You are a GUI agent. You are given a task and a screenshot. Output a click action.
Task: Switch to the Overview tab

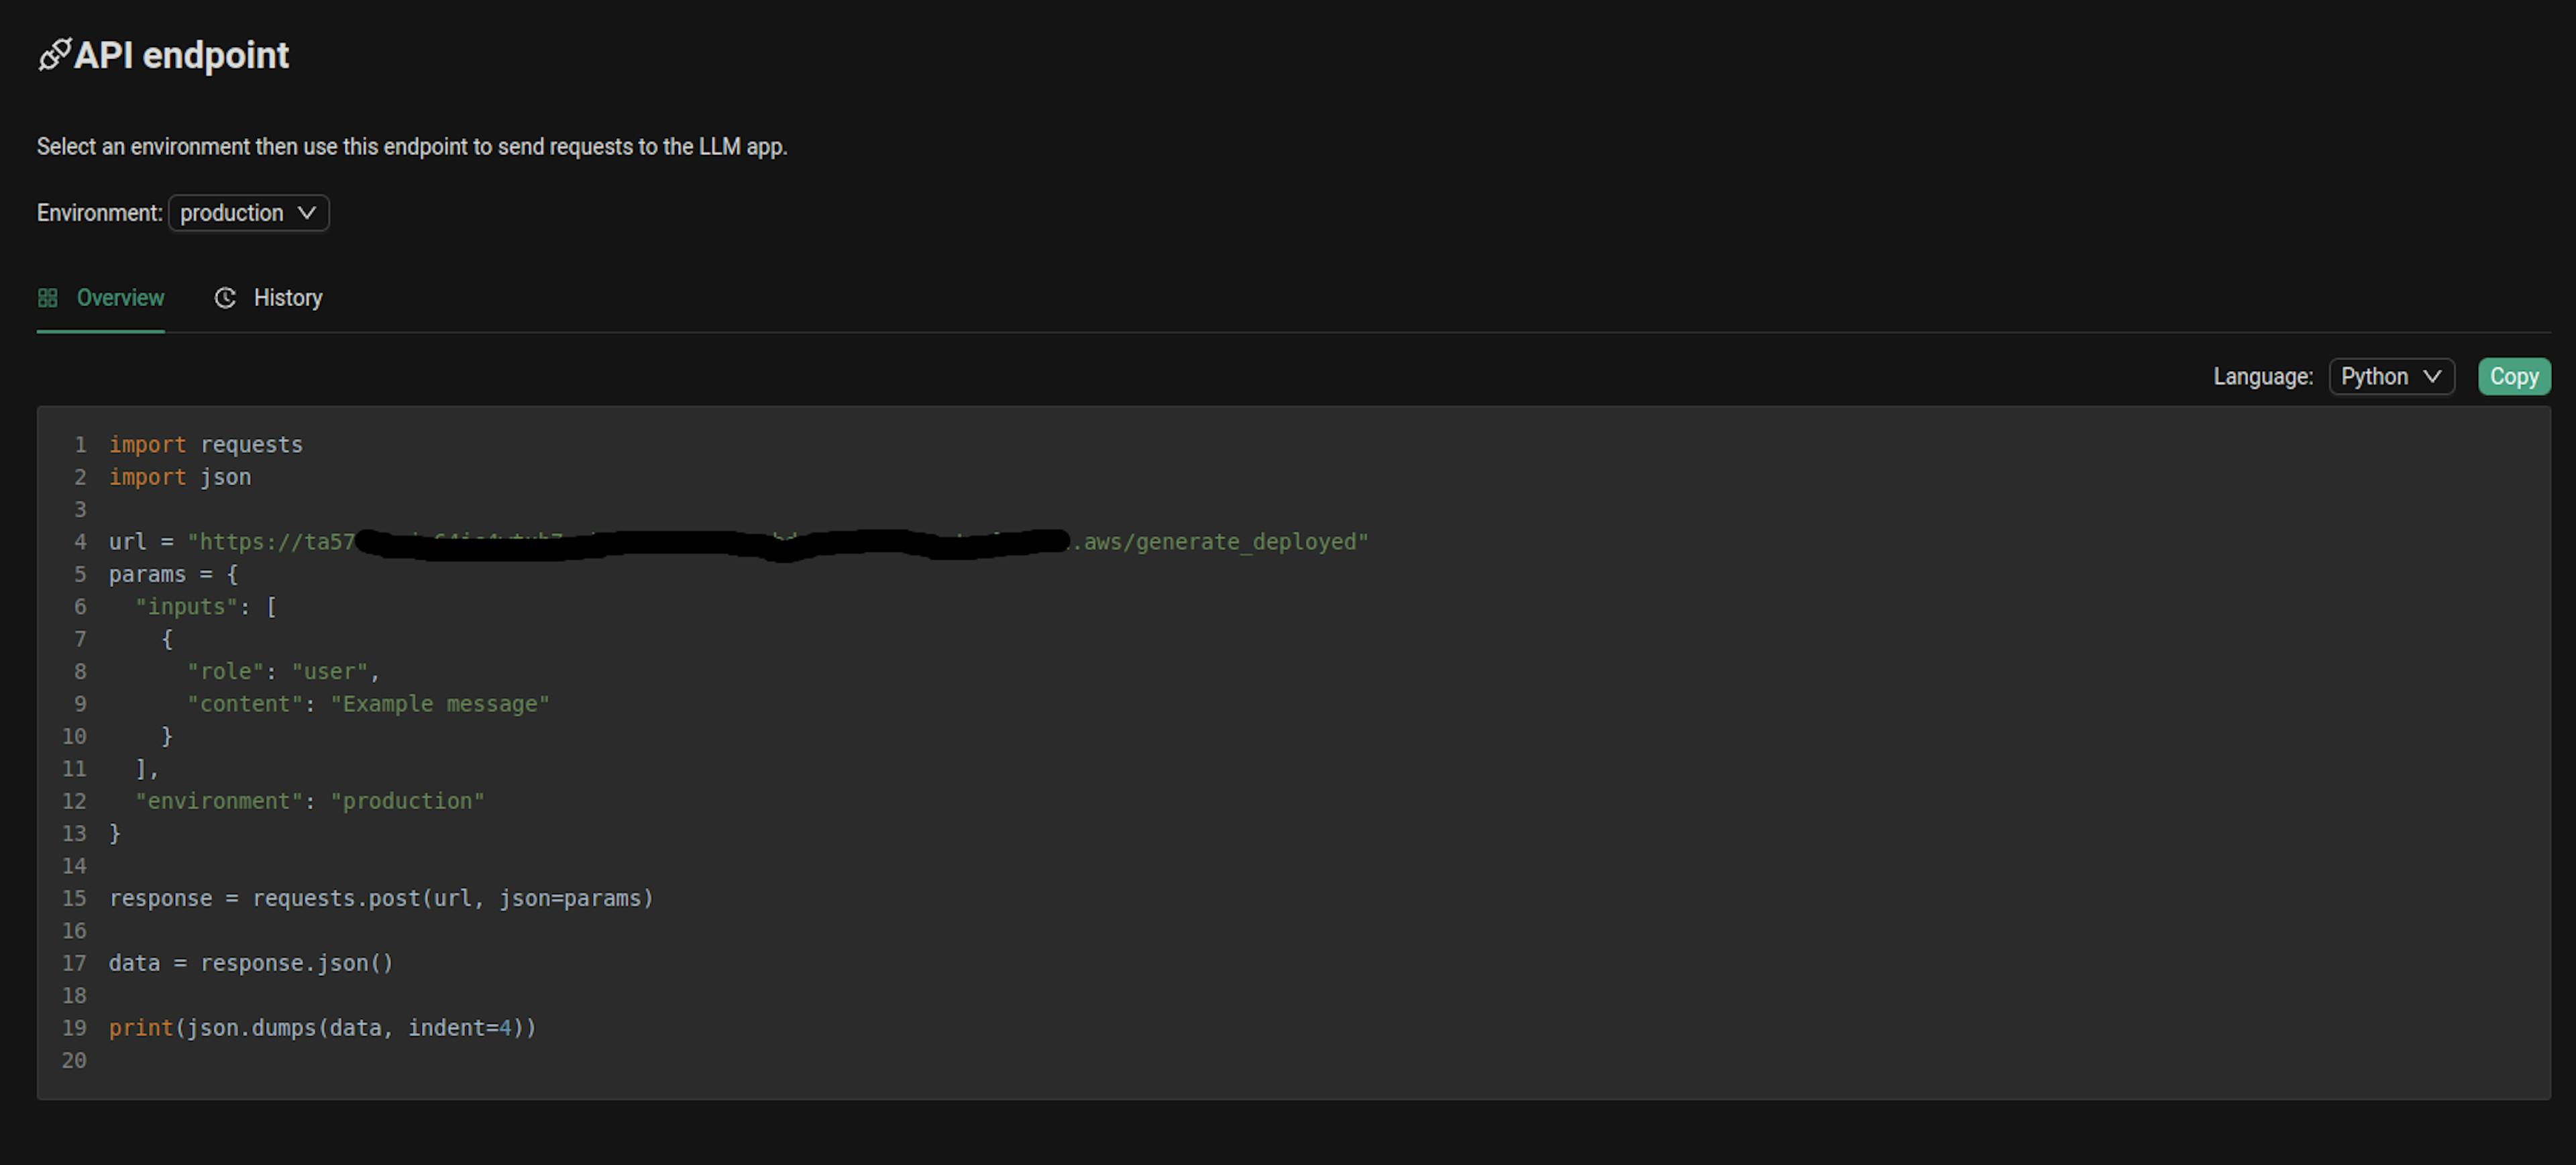[x=102, y=297]
